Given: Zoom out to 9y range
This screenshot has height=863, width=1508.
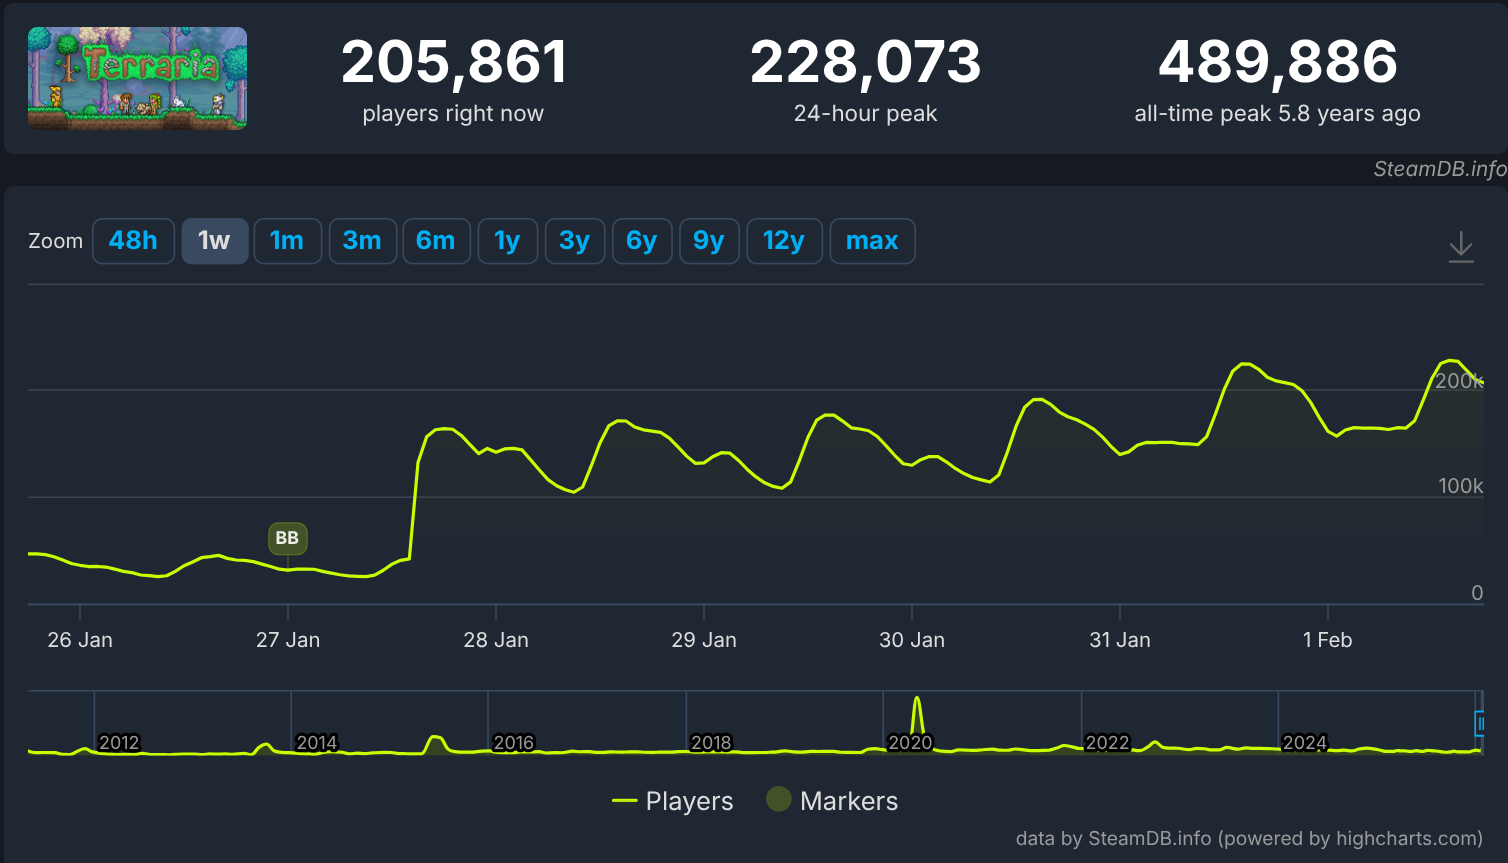Looking at the screenshot, I should pyautogui.click(x=708, y=241).
